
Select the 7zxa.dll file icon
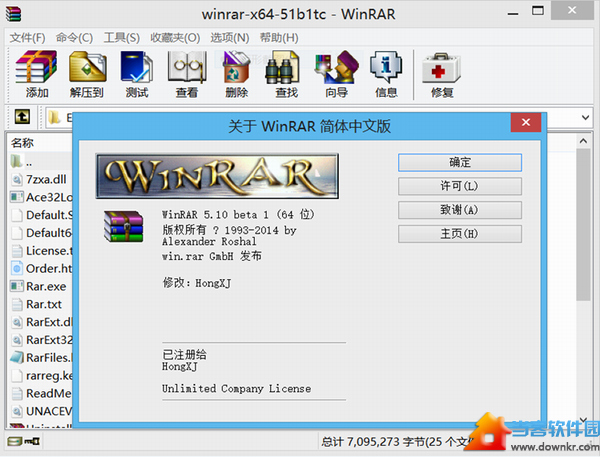click(16, 179)
